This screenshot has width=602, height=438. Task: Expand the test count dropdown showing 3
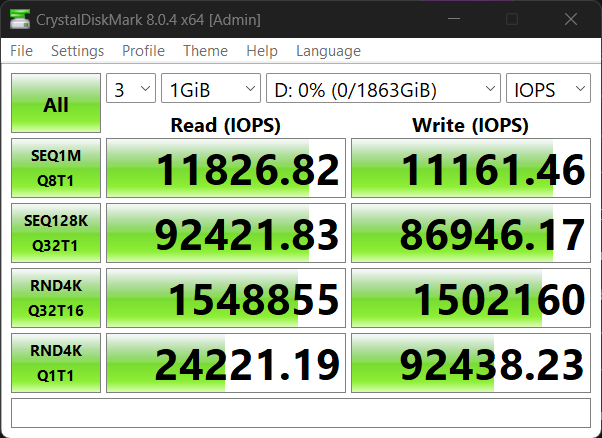click(x=131, y=88)
